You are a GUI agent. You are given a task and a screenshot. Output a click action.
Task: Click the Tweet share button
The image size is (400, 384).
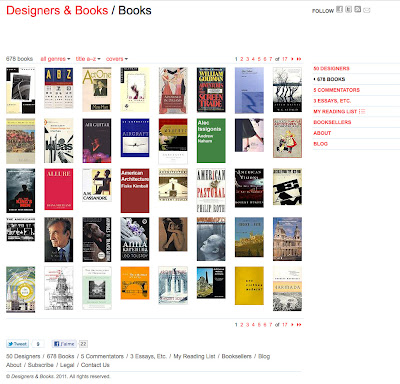click(17, 344)
